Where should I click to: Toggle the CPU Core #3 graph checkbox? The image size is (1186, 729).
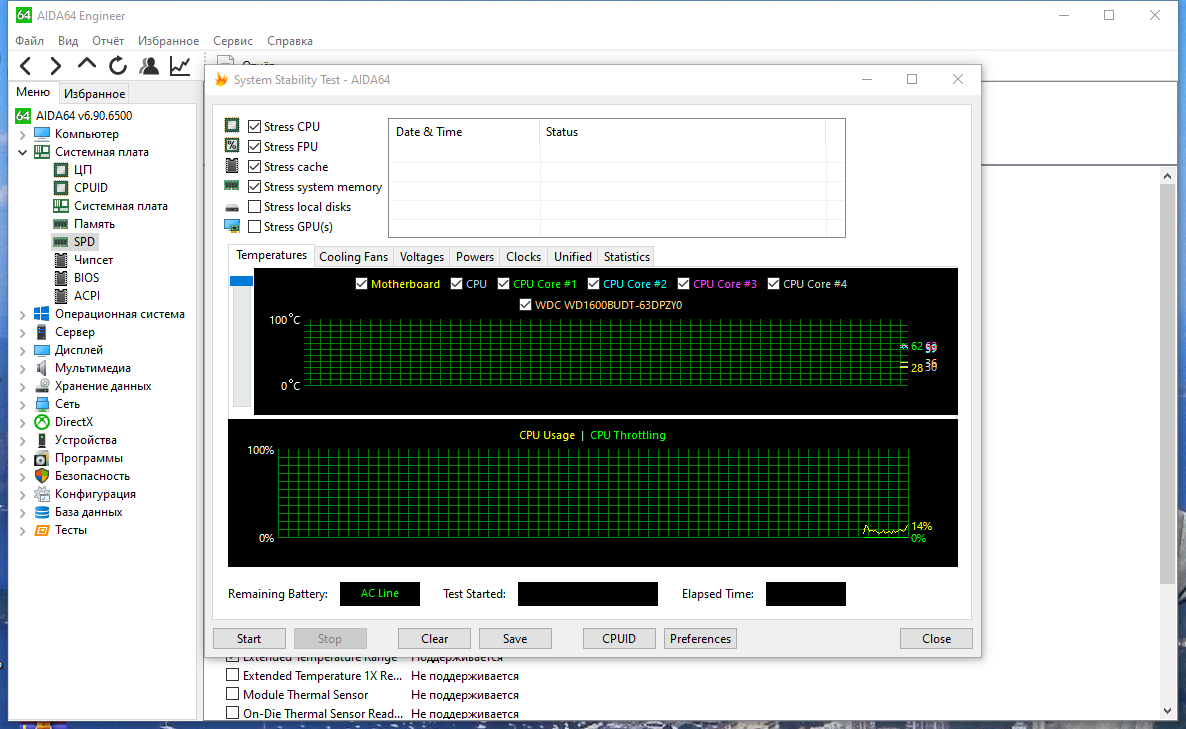(684, 284)
